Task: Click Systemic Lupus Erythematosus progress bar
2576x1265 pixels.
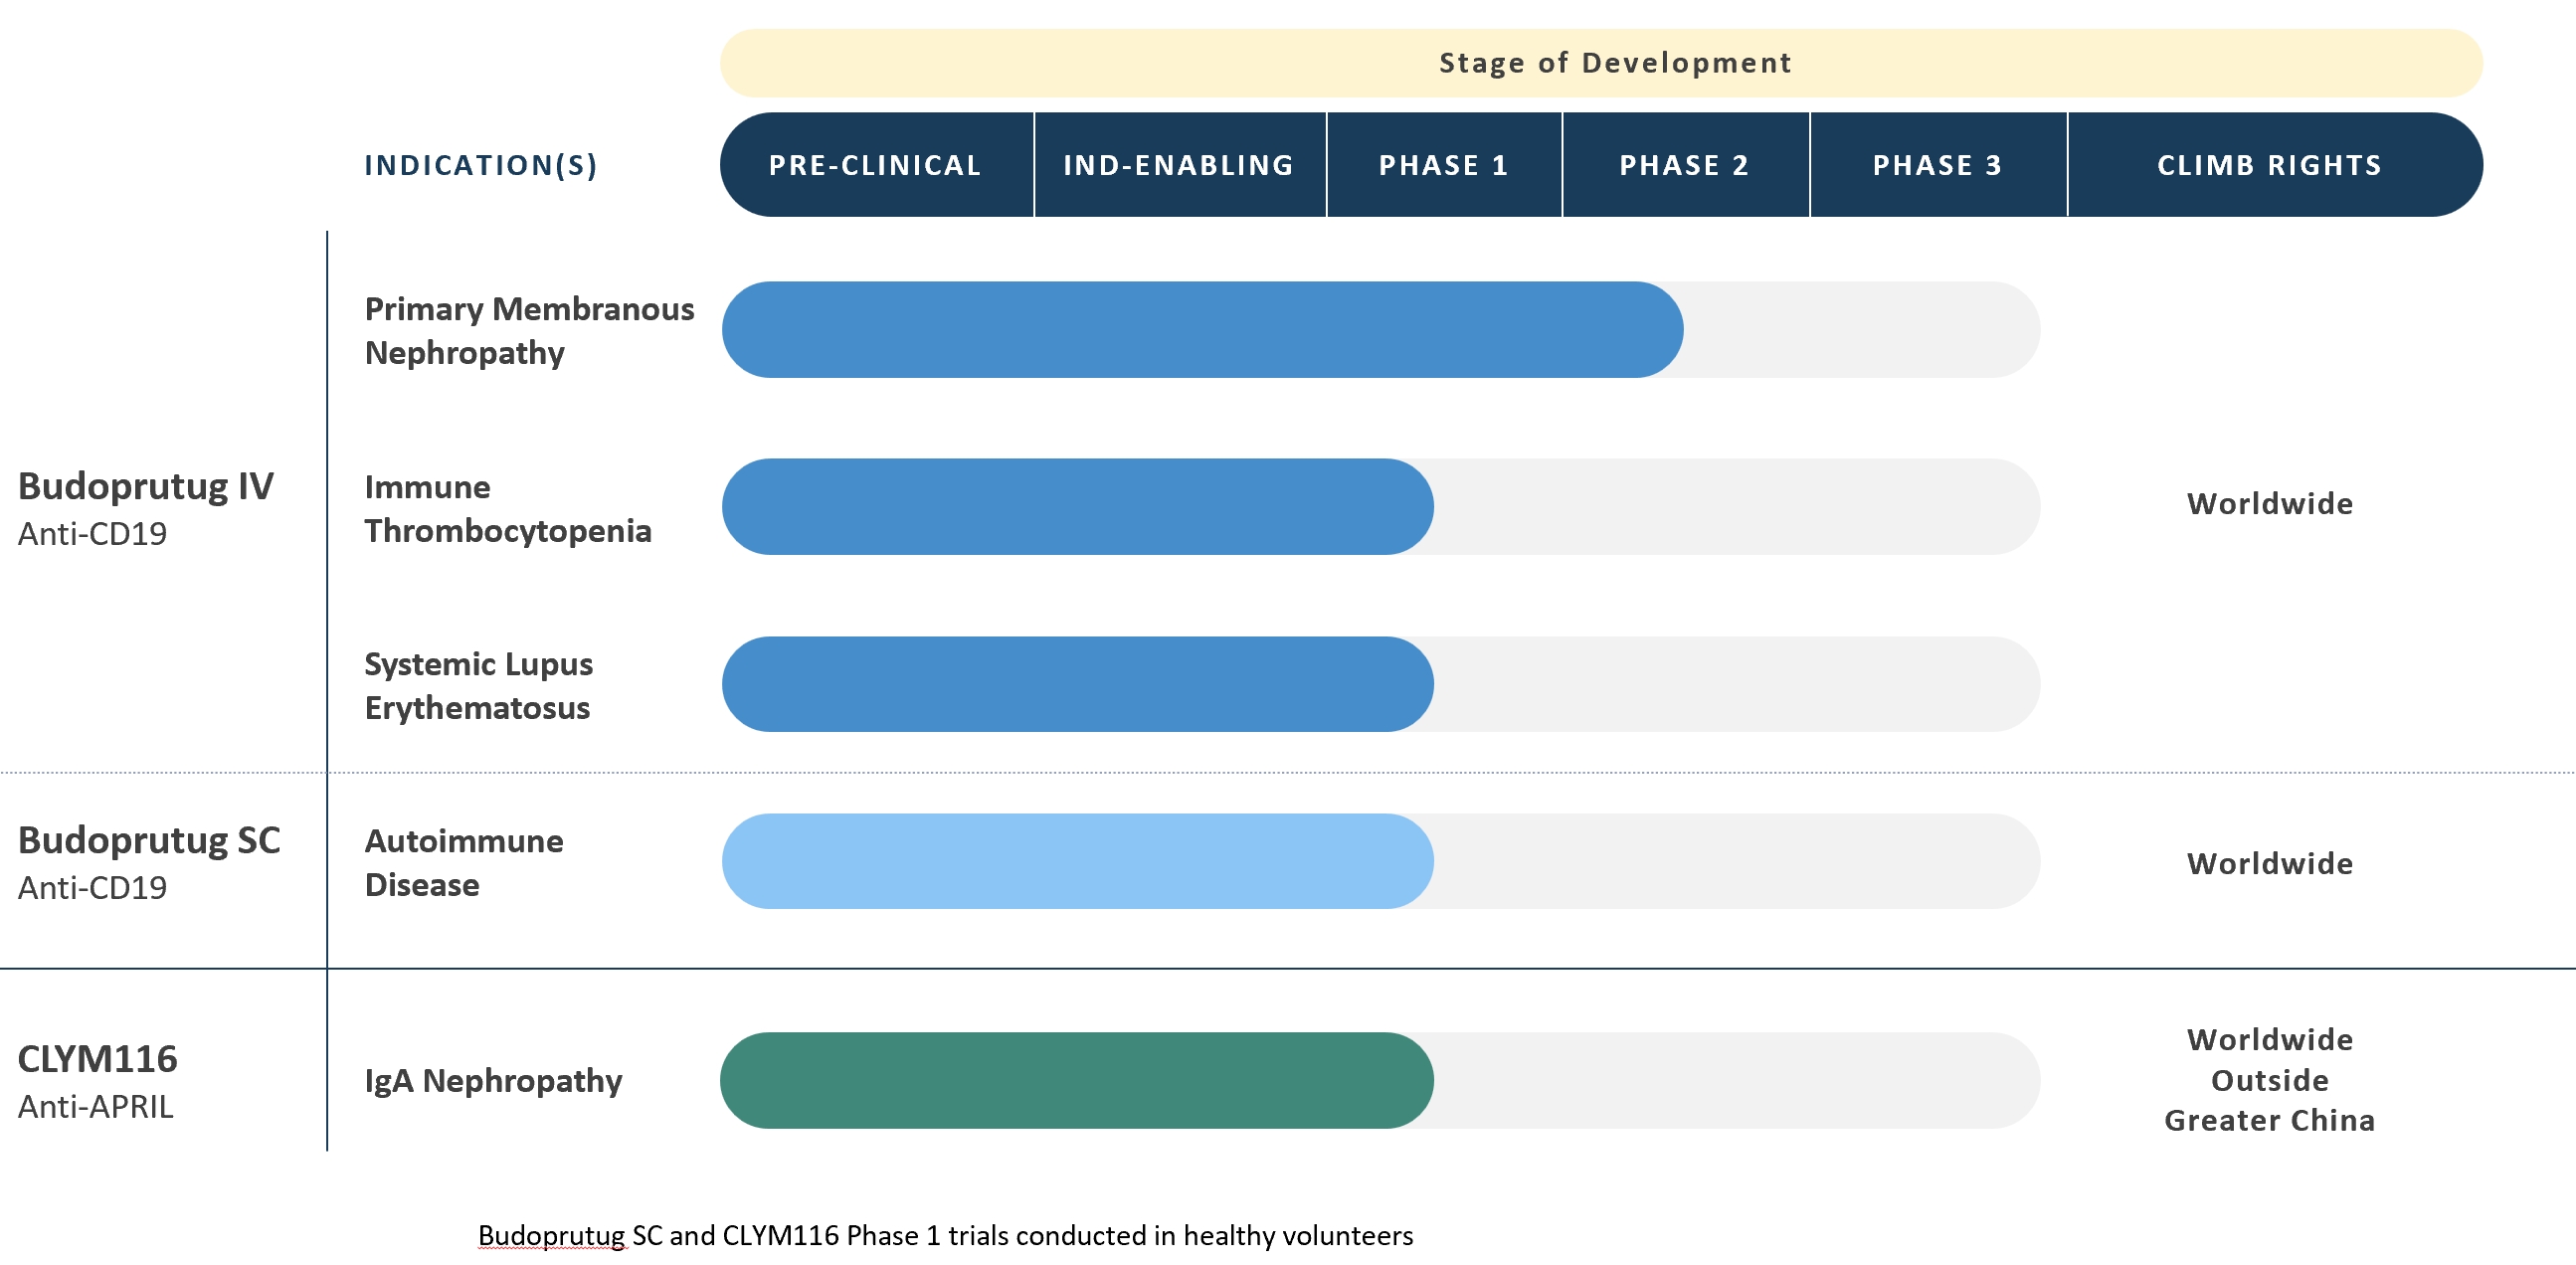Action: (1077, 684)
